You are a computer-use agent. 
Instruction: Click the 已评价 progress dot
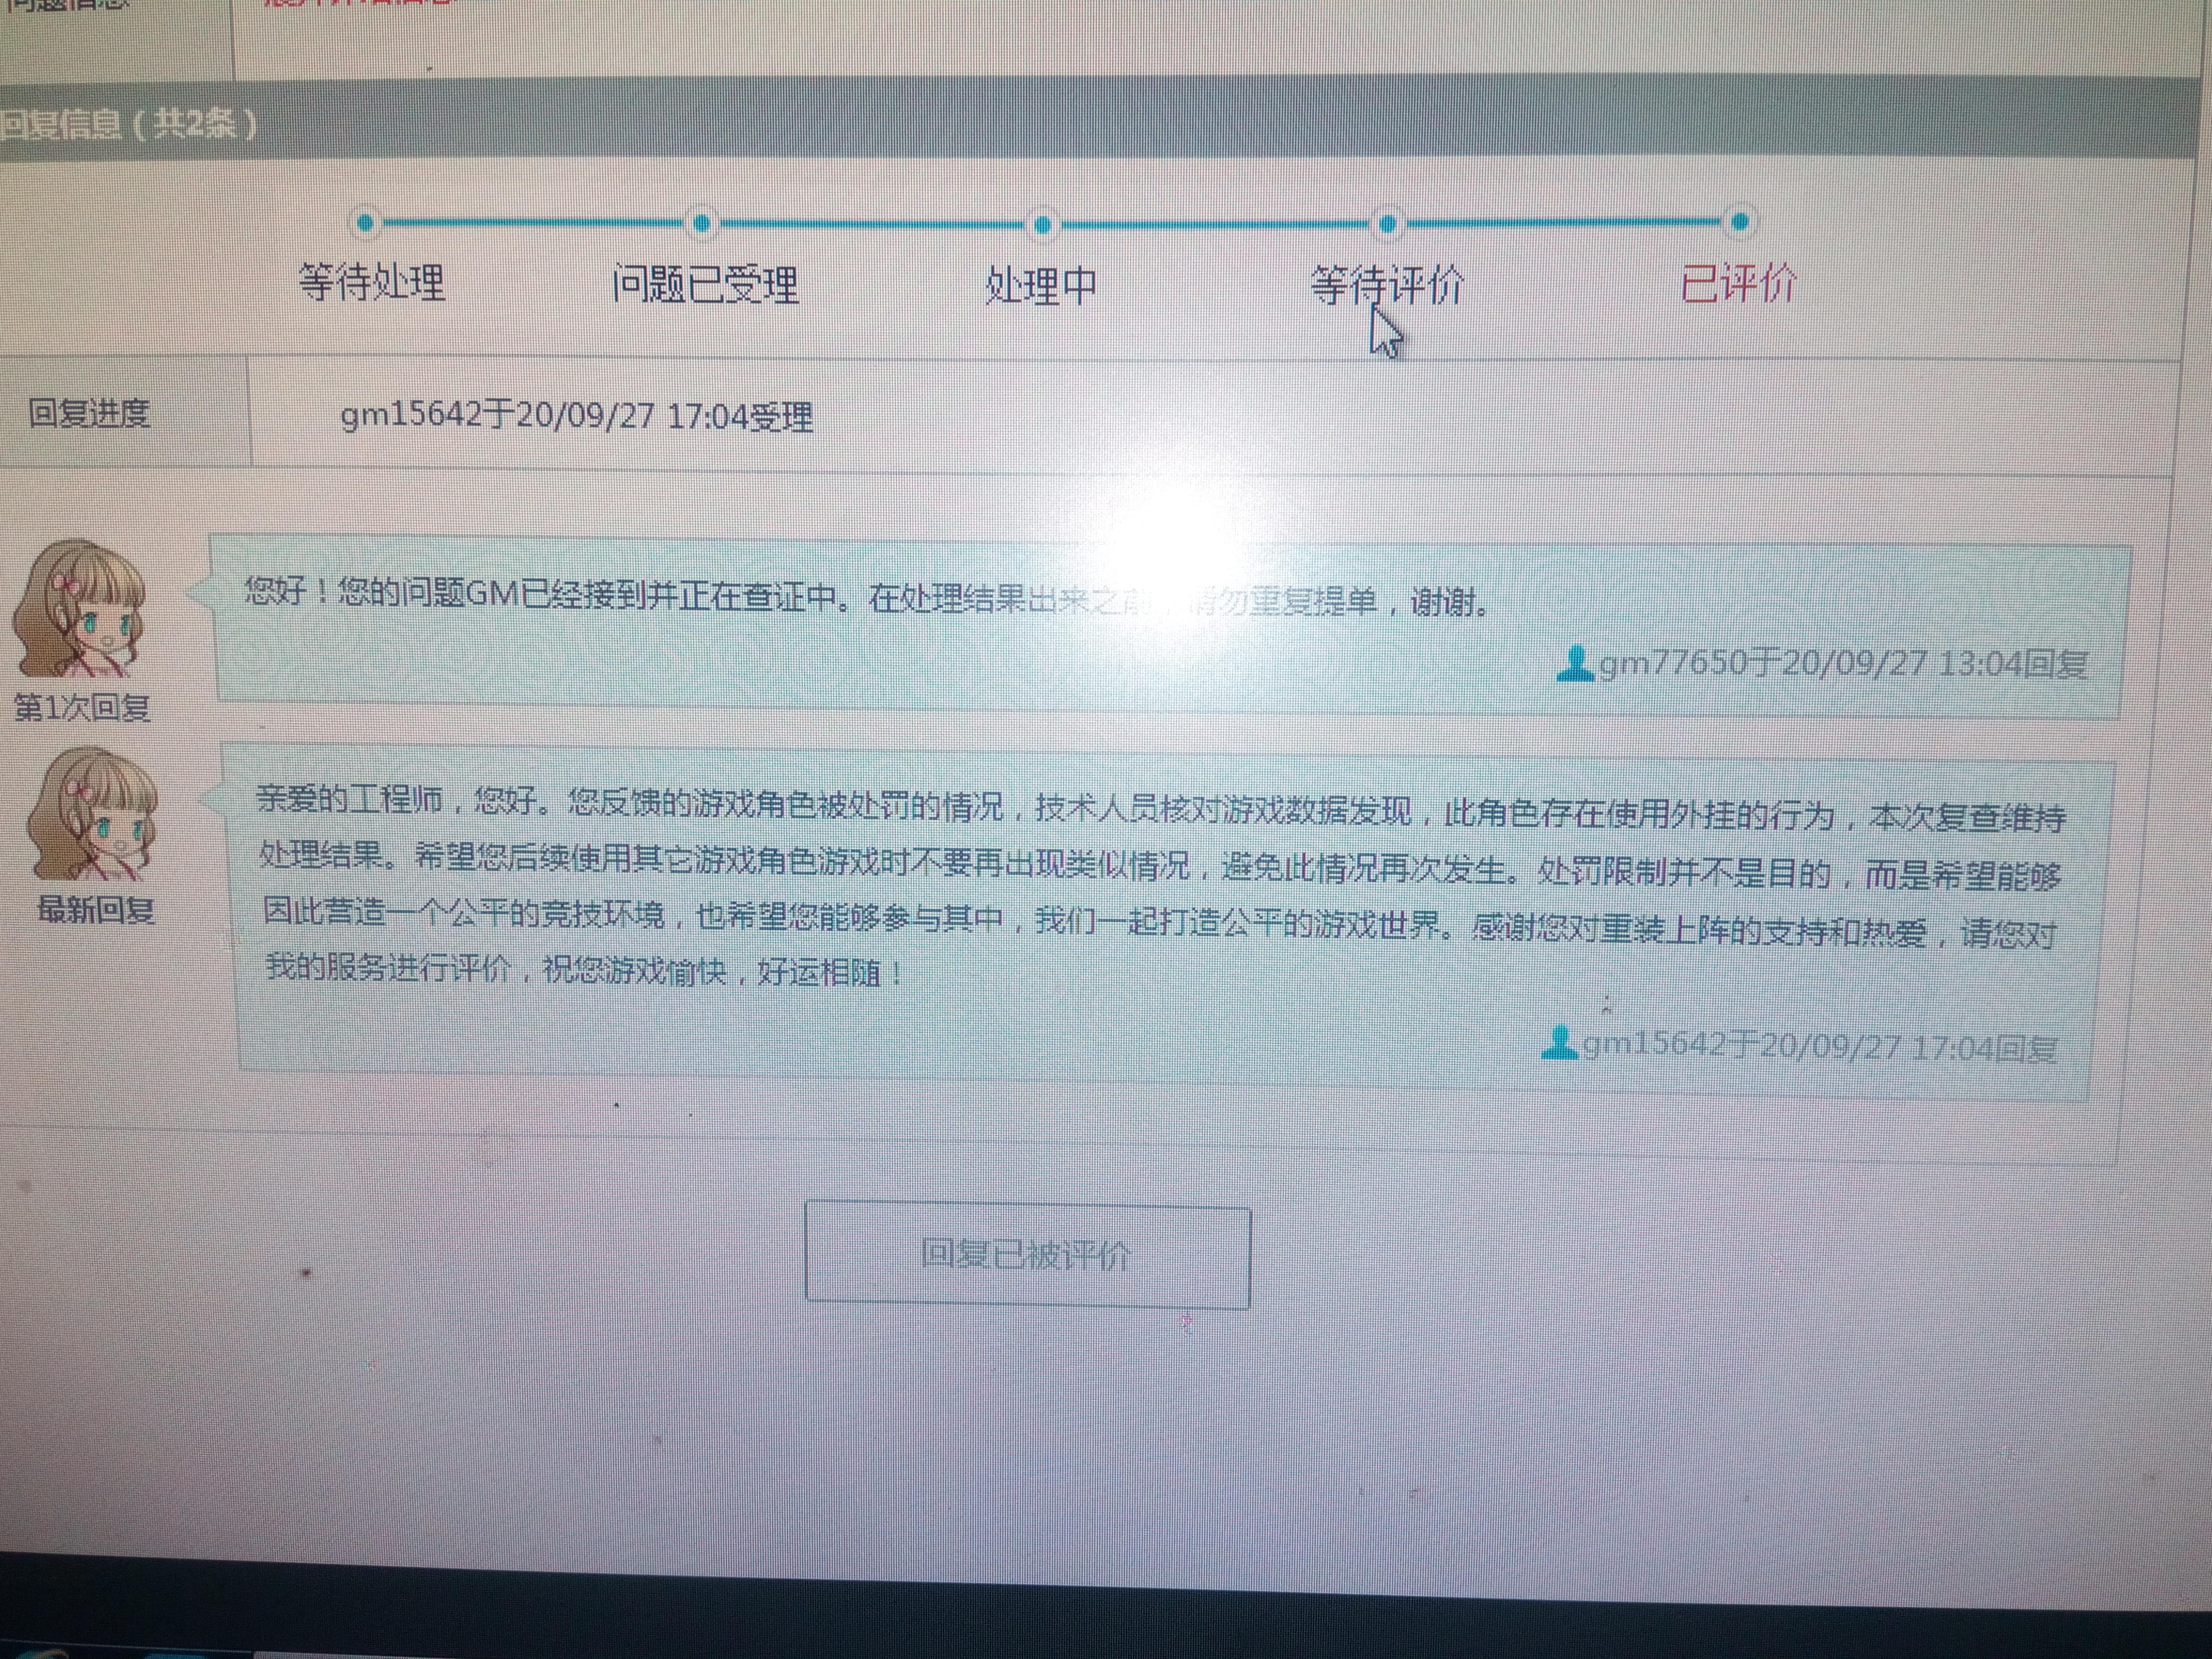point(1739,221)
